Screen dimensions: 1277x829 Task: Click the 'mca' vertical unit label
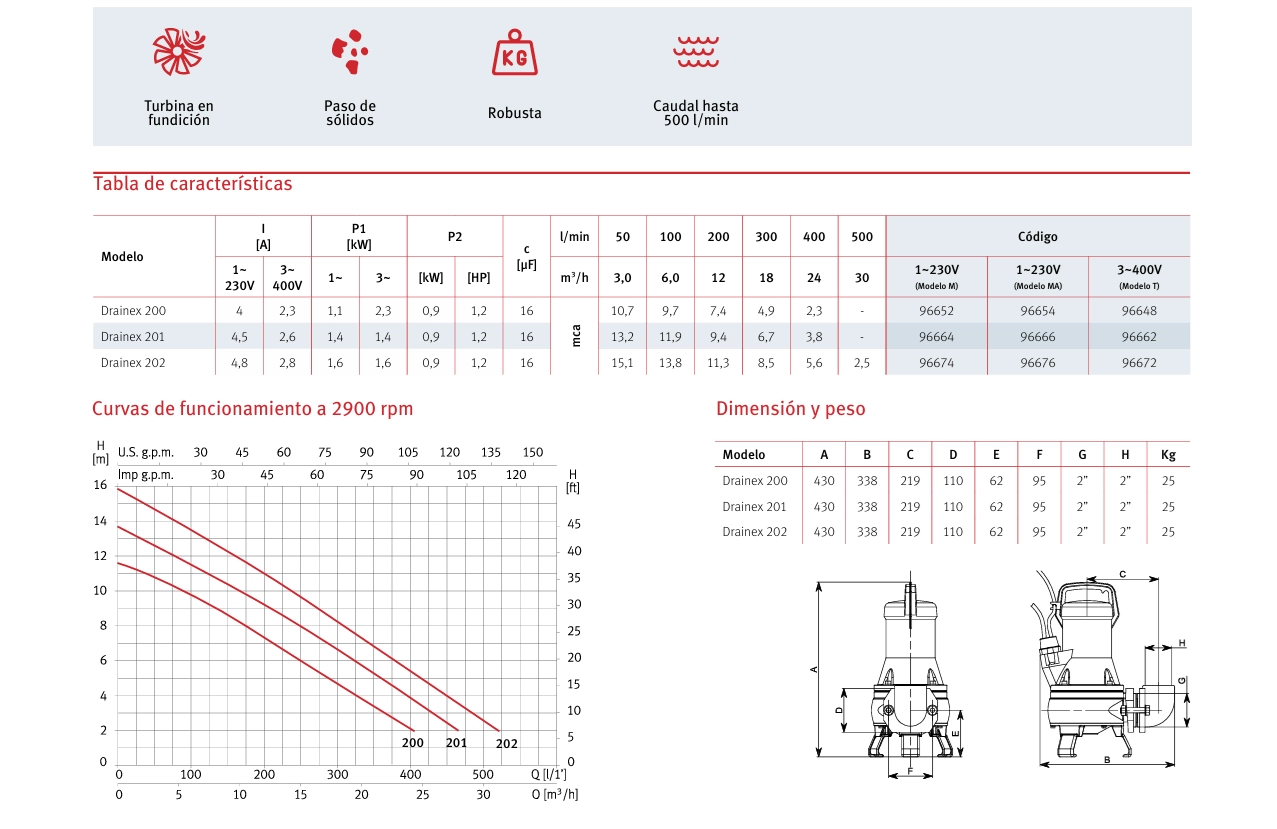click(x=575, y=336)
